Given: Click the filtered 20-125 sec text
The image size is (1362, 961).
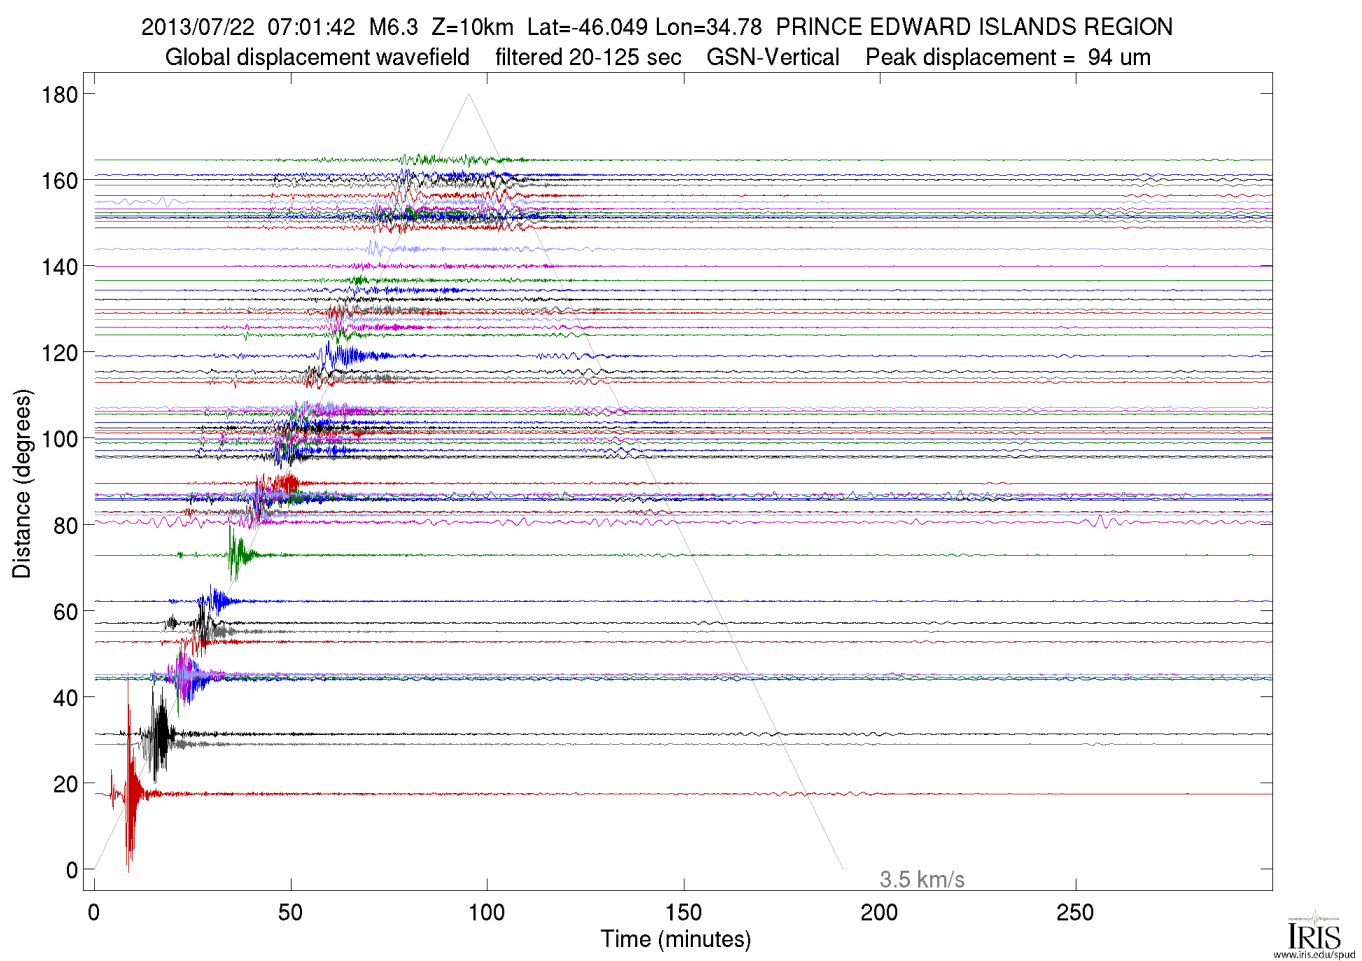Looking at the screenshot, I should point(588,57).
